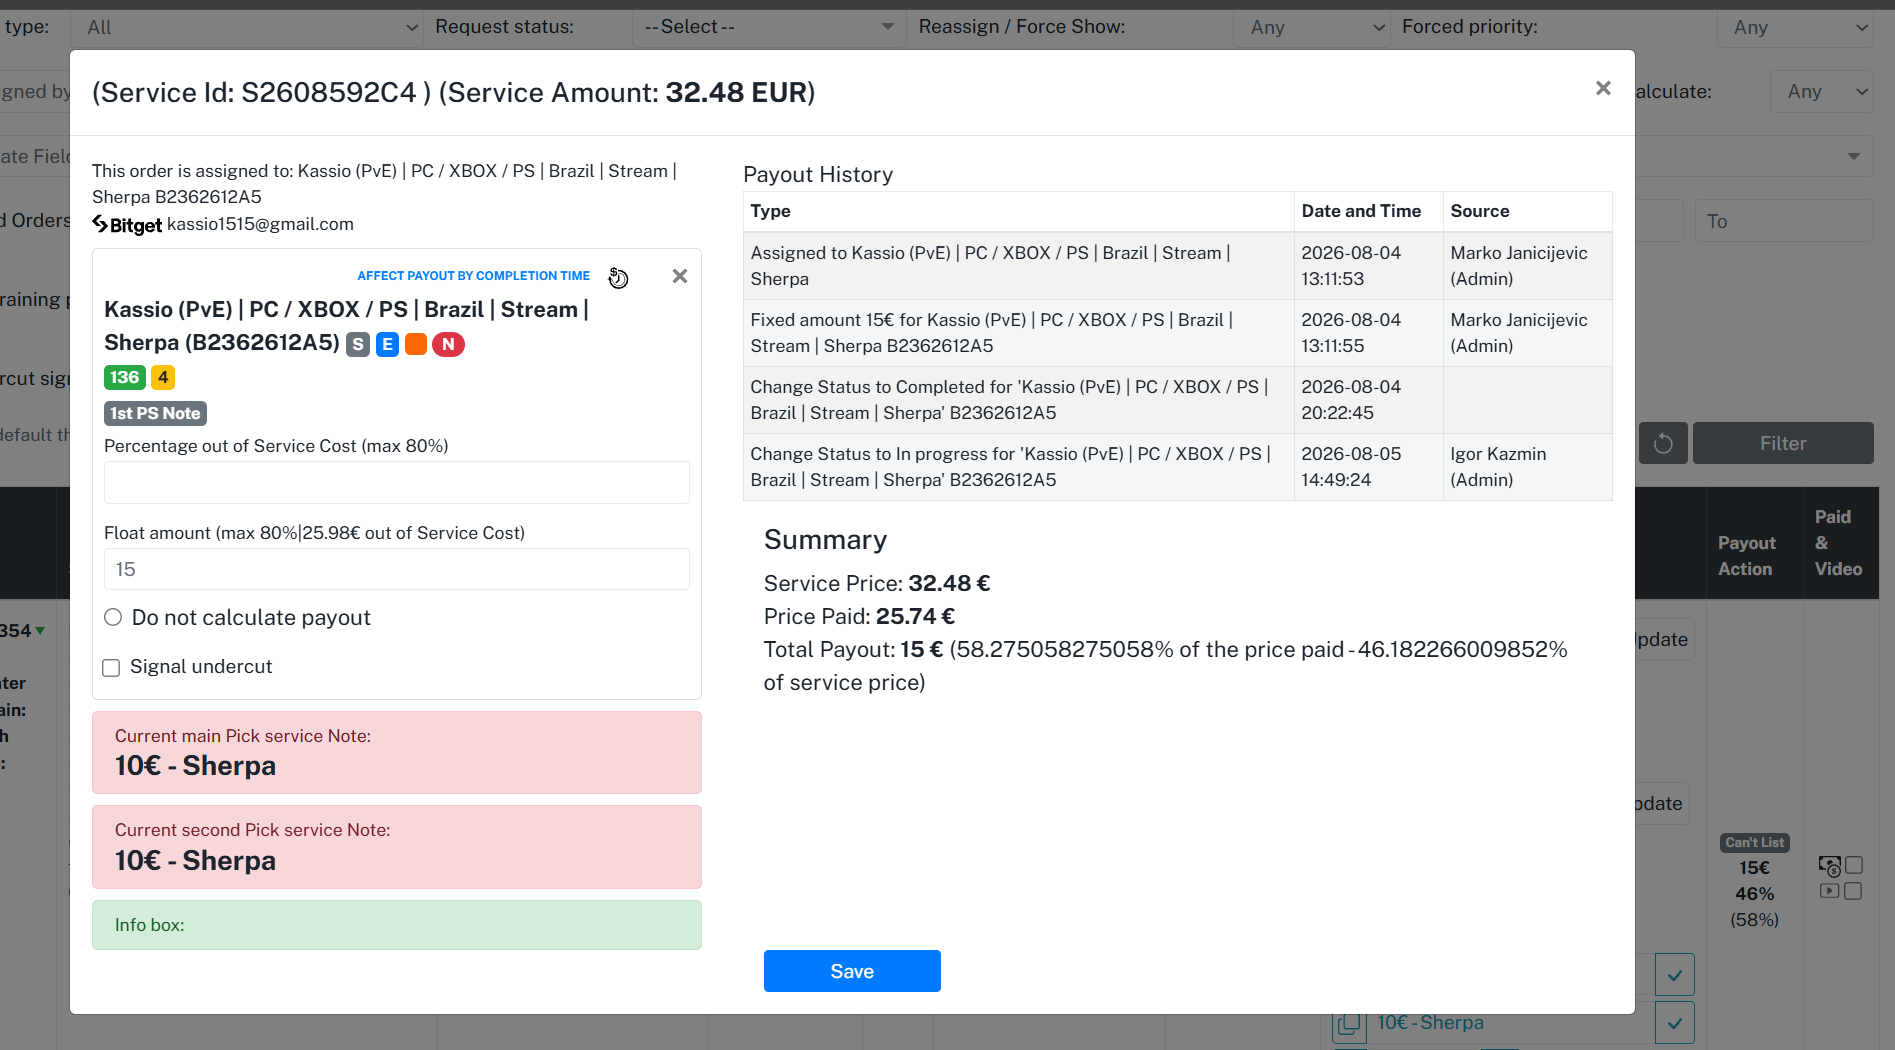Viewport: 1895px width, 1050px height.
Task: Tick the Signal undercut checkbox
Action: (111, 667)
